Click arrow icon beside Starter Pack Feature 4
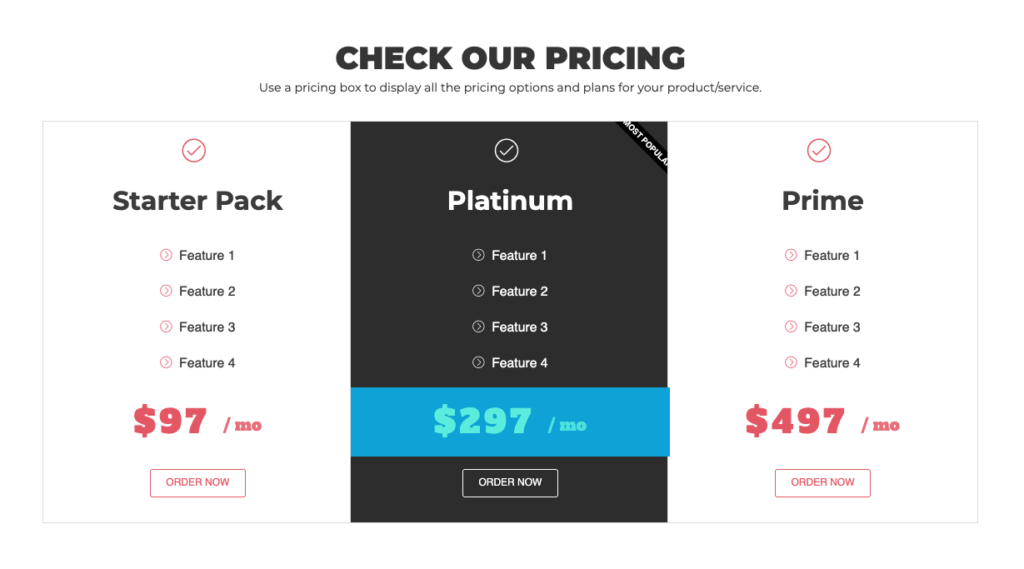The image size is (1024, 569). 166,363
